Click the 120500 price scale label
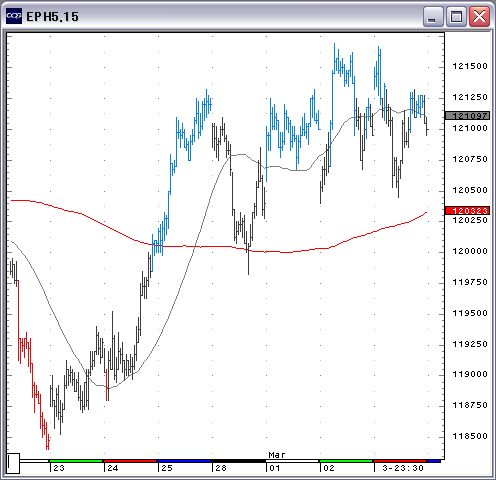This screenshot has width=496, height=480. [x=470, y=190]
